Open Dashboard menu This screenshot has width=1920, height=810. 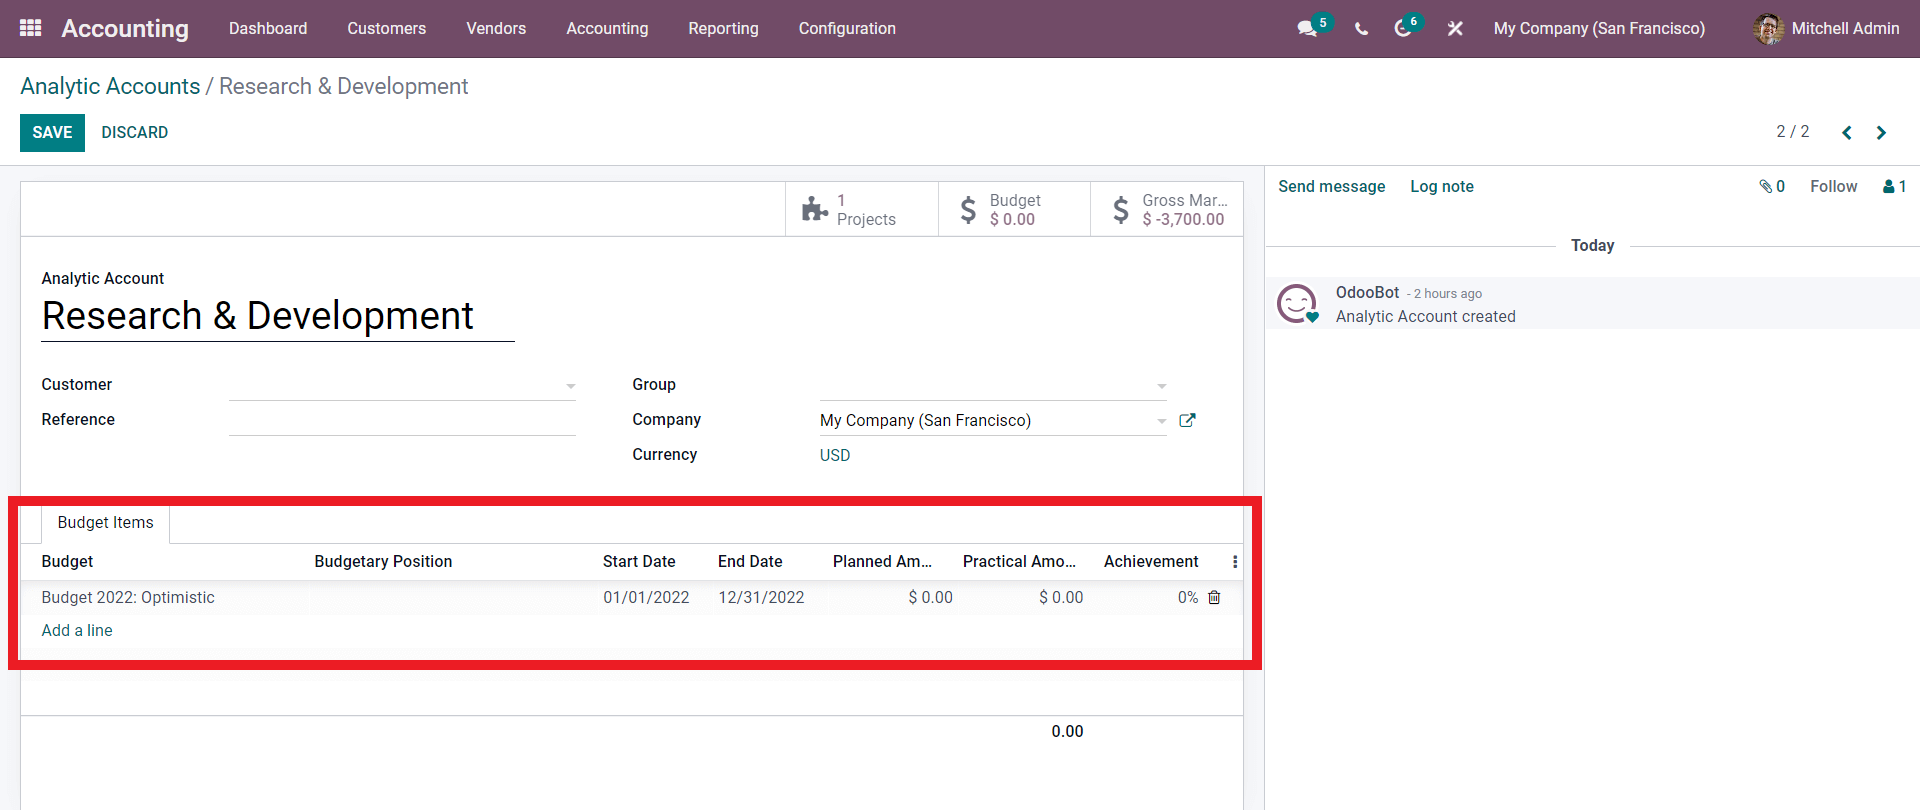point(268,28)
